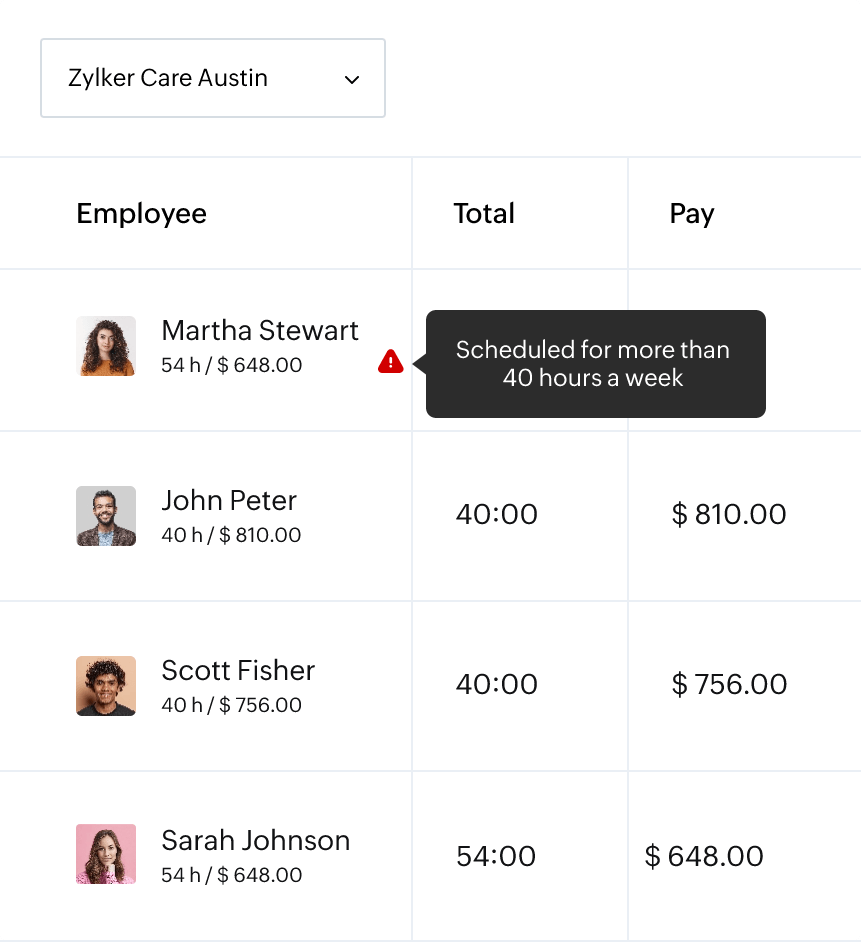Click Sarah Johnson's profile photo
861x942 pixels.
(106, 854)
